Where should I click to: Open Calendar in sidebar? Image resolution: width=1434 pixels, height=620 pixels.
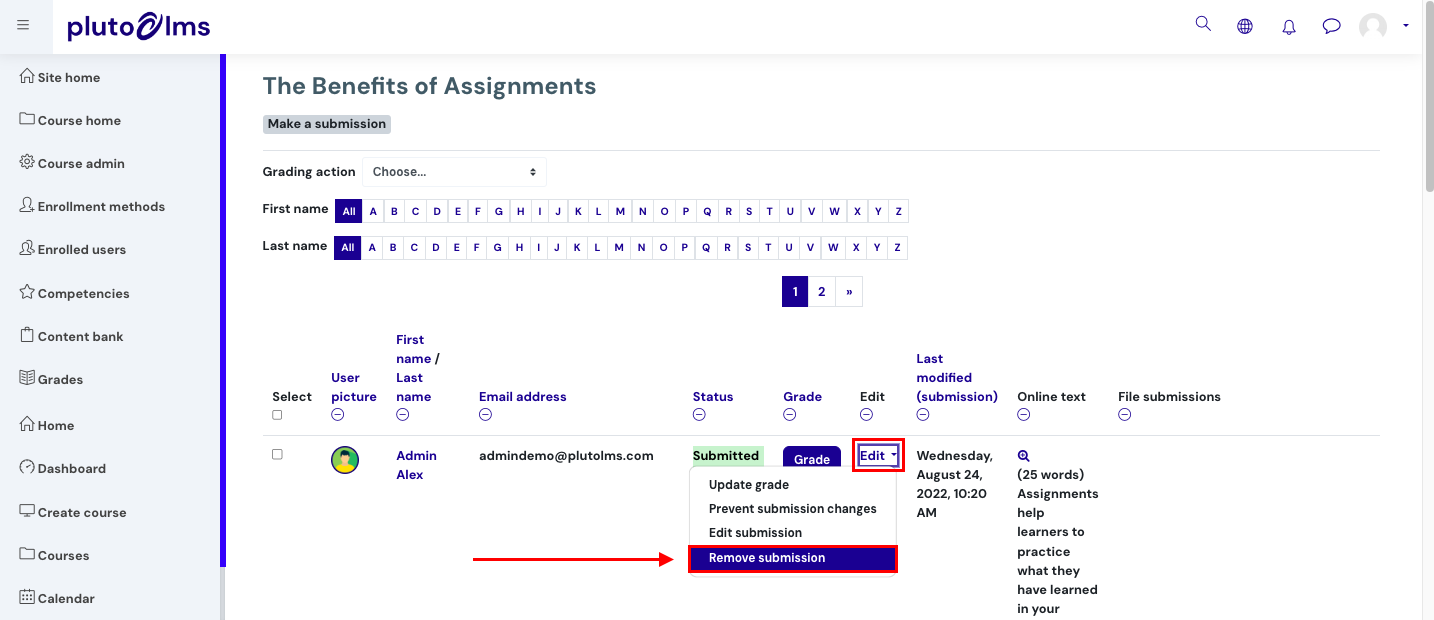[x=57, y=598]
